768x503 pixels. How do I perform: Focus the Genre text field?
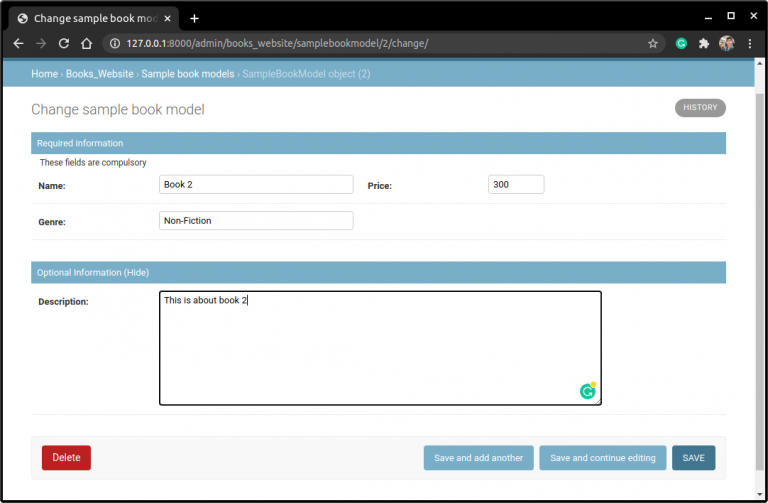pyautogui.click(x=256, y=221)
